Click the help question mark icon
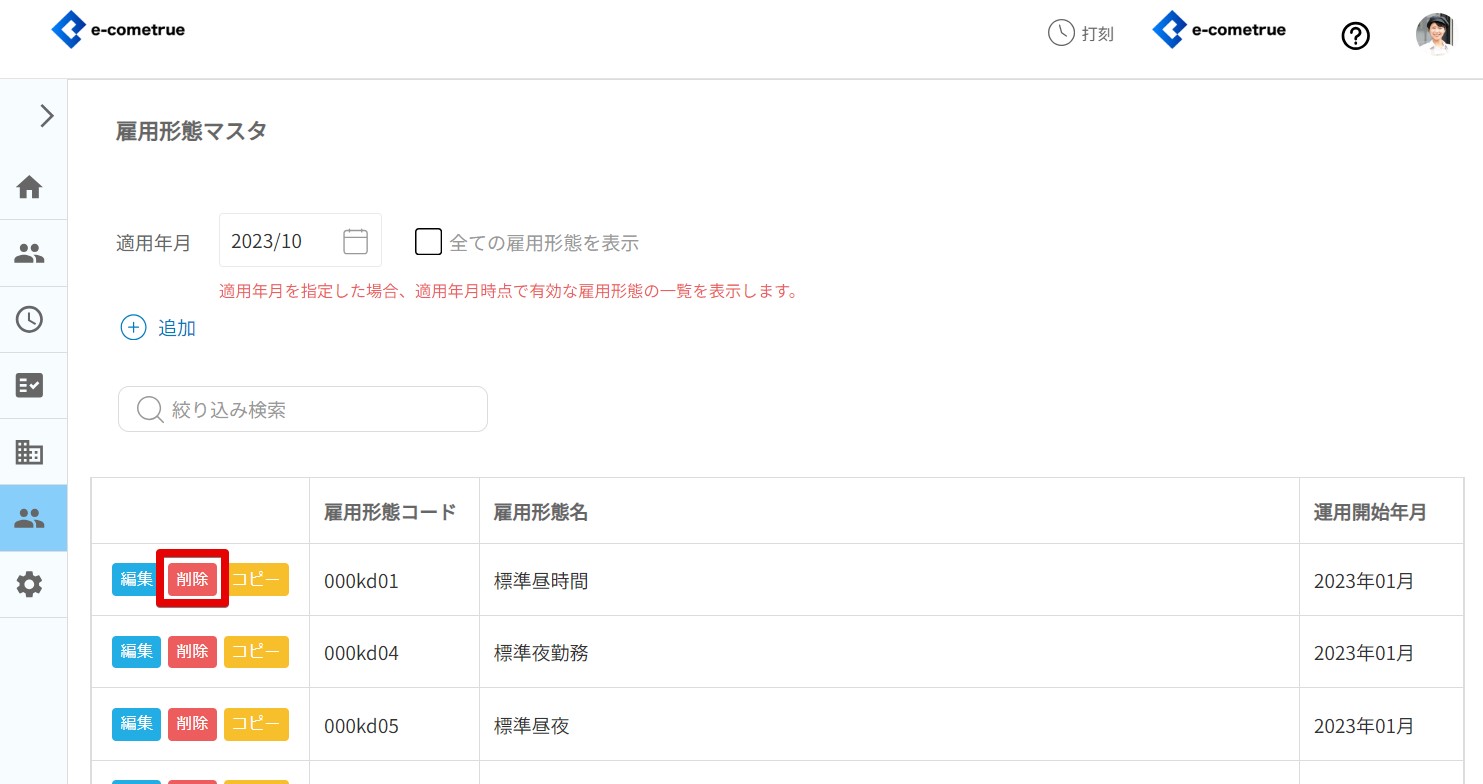Image resolution: width=1483 pixels, height=784 pixels. tap(1355, 37)
